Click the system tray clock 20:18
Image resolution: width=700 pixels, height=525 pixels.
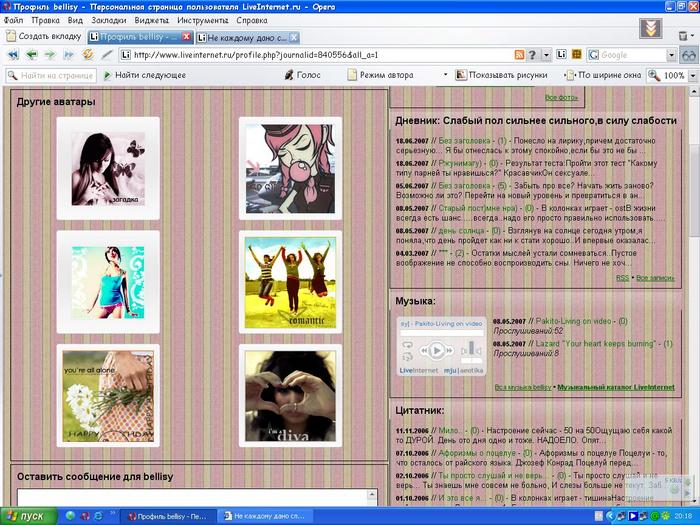683,516
